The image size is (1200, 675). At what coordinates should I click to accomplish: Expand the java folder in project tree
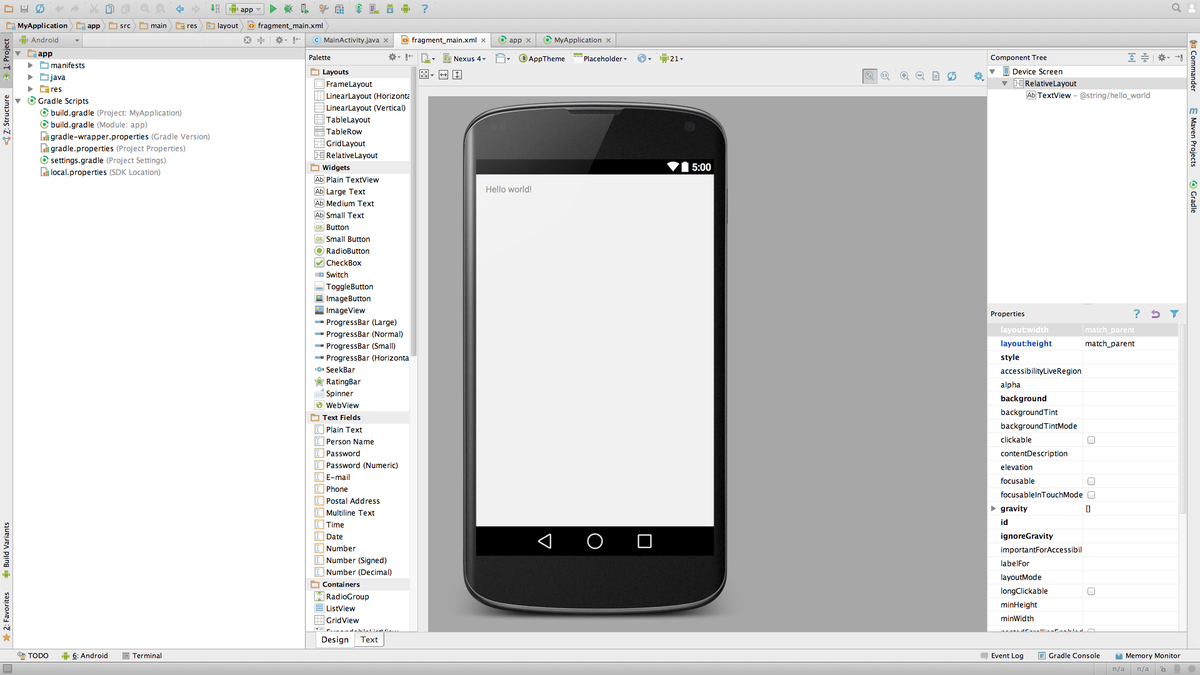pyautogui.click(x=31, y=77)
